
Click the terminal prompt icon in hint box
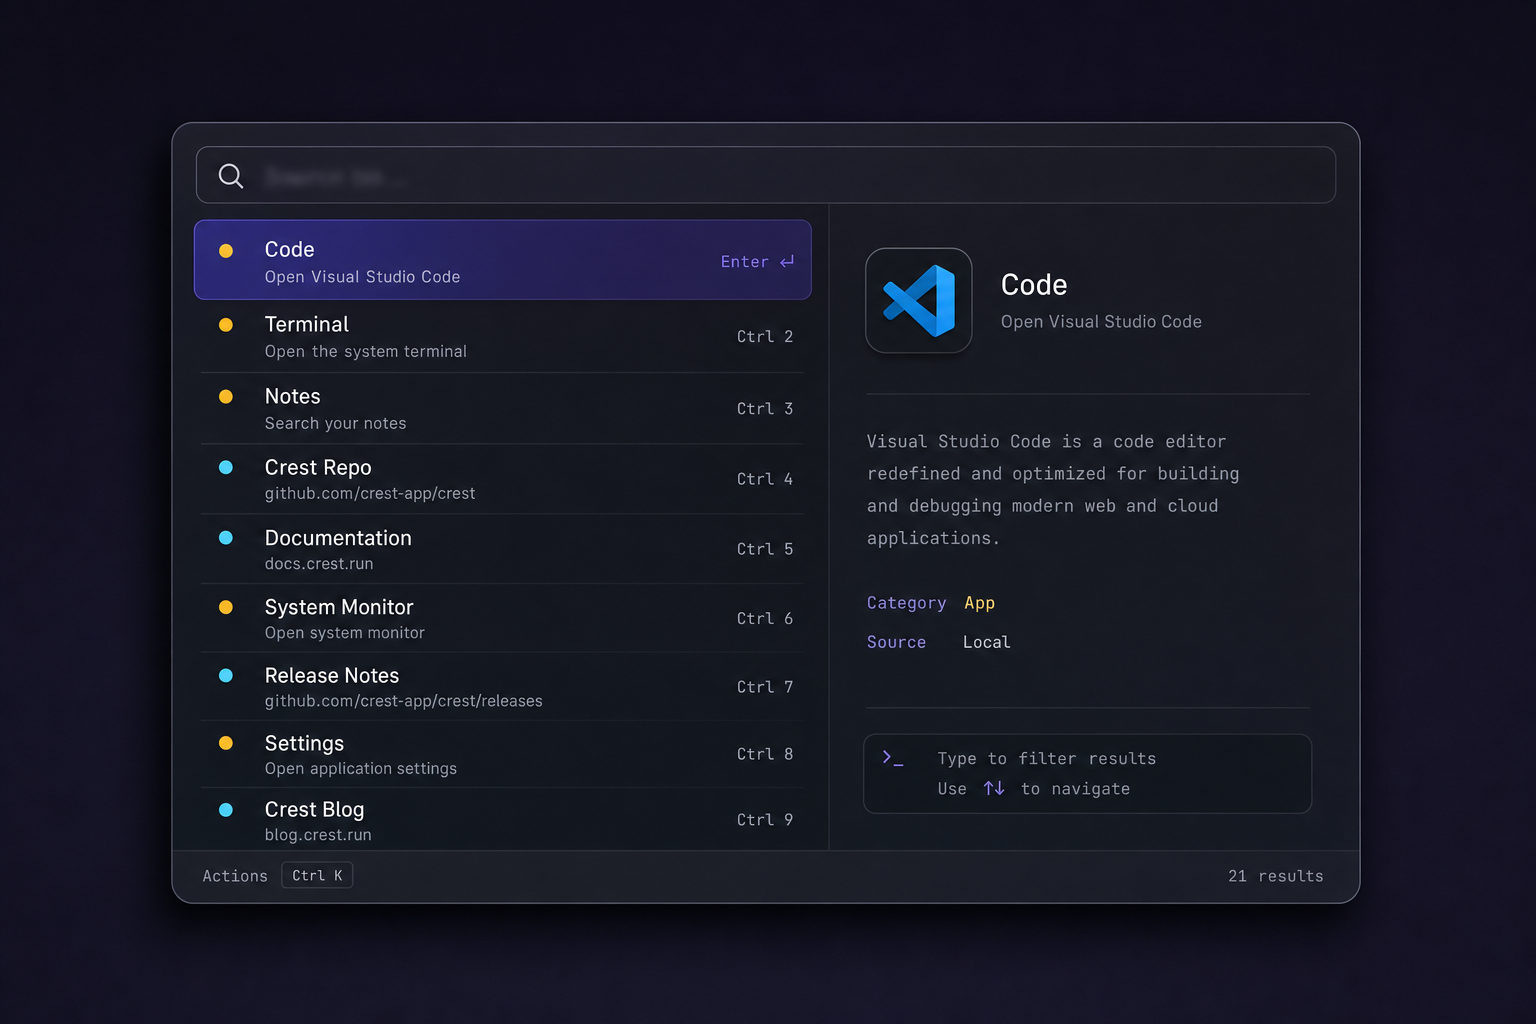click(x=893, y=758)
